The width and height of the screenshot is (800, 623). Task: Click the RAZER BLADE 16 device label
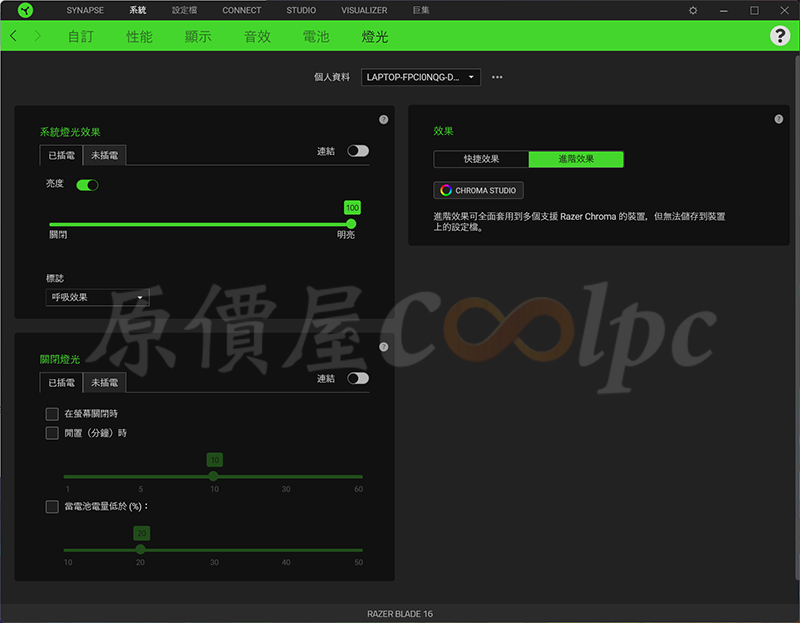[x=400, y=614]
